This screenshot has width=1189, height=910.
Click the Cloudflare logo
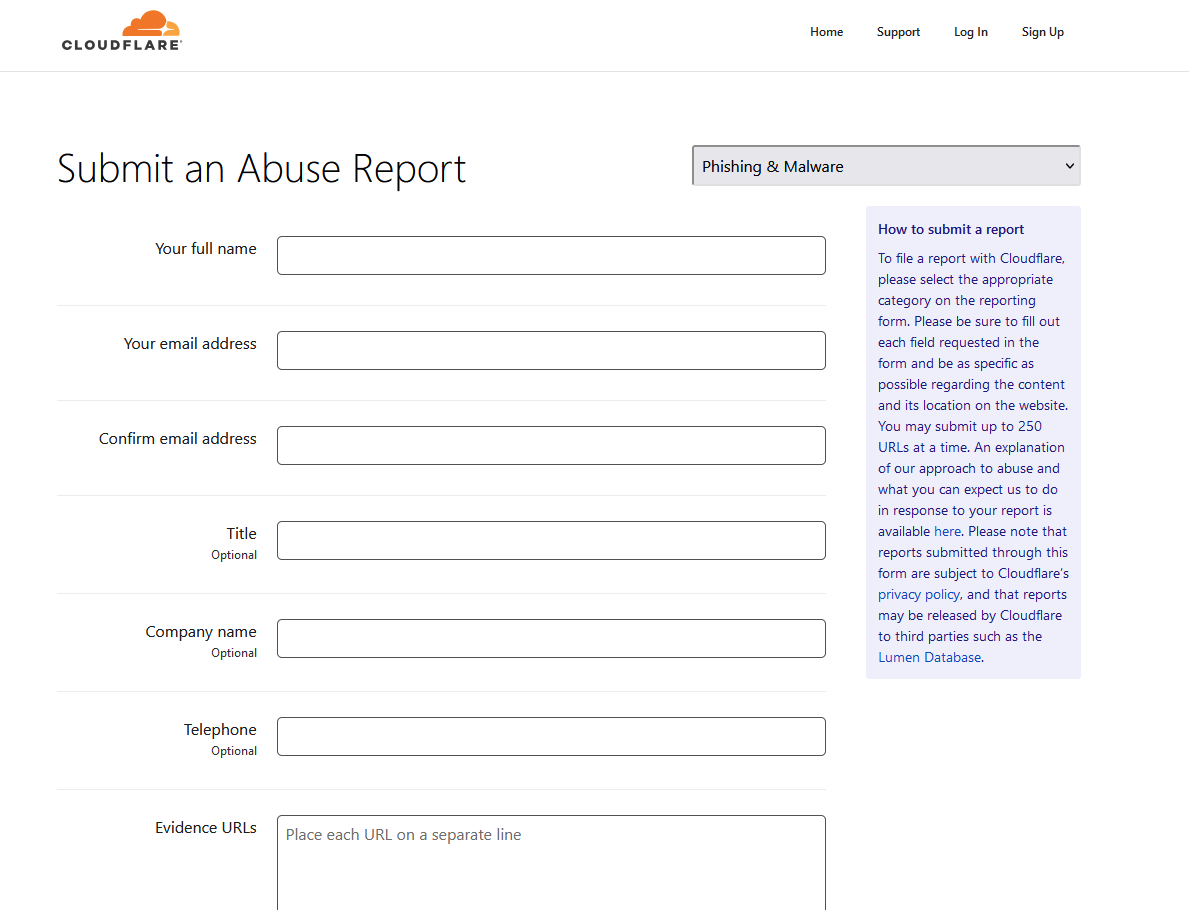(x=121, y=31)
